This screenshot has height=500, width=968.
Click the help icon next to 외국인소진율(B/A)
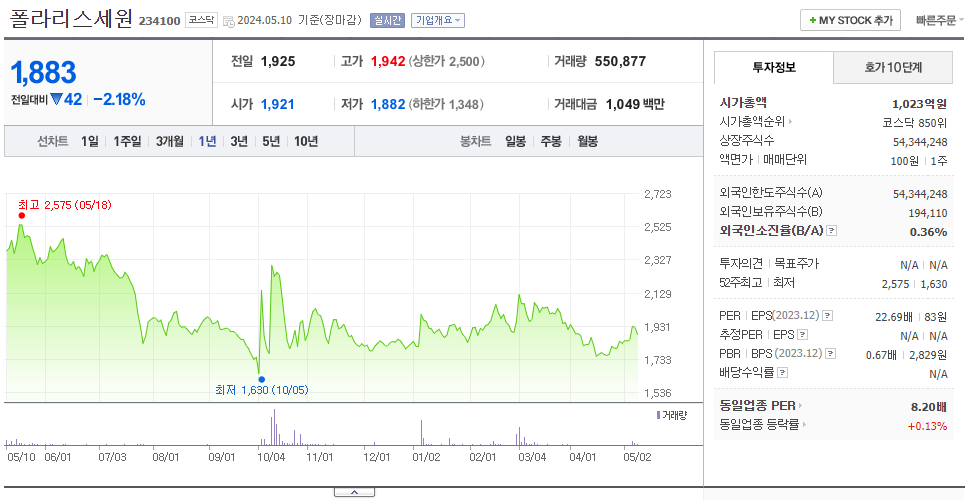click(832, 231)
